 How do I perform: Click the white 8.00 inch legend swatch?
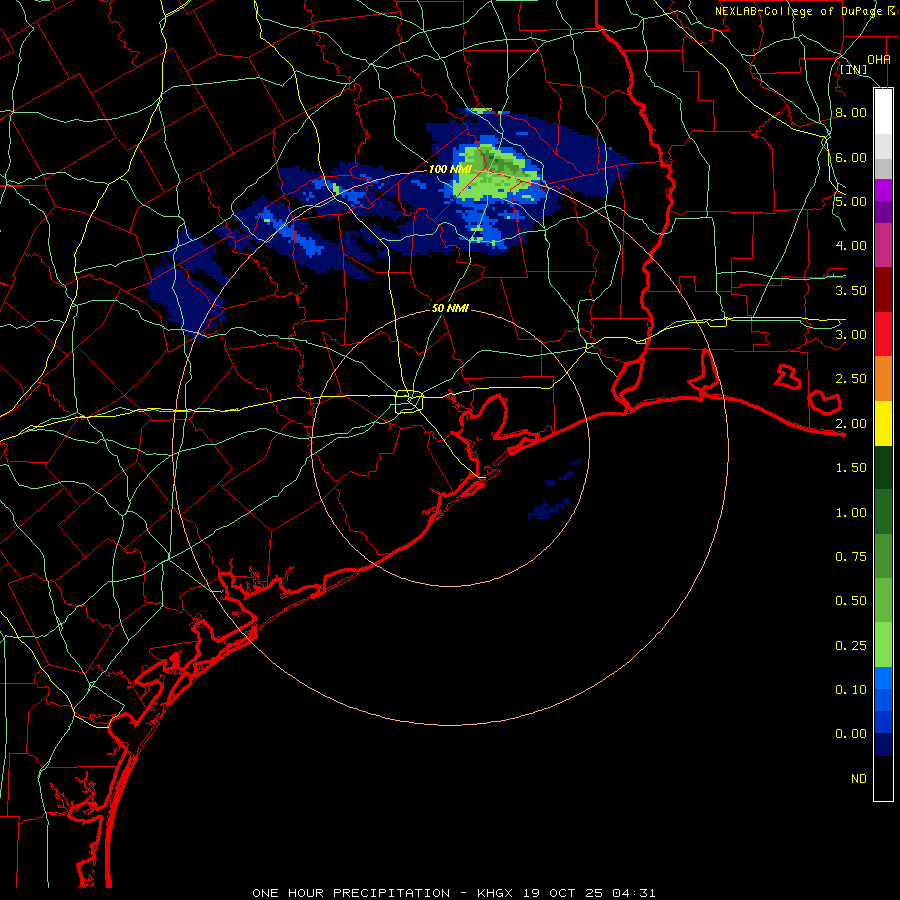[x=883, y=111]
